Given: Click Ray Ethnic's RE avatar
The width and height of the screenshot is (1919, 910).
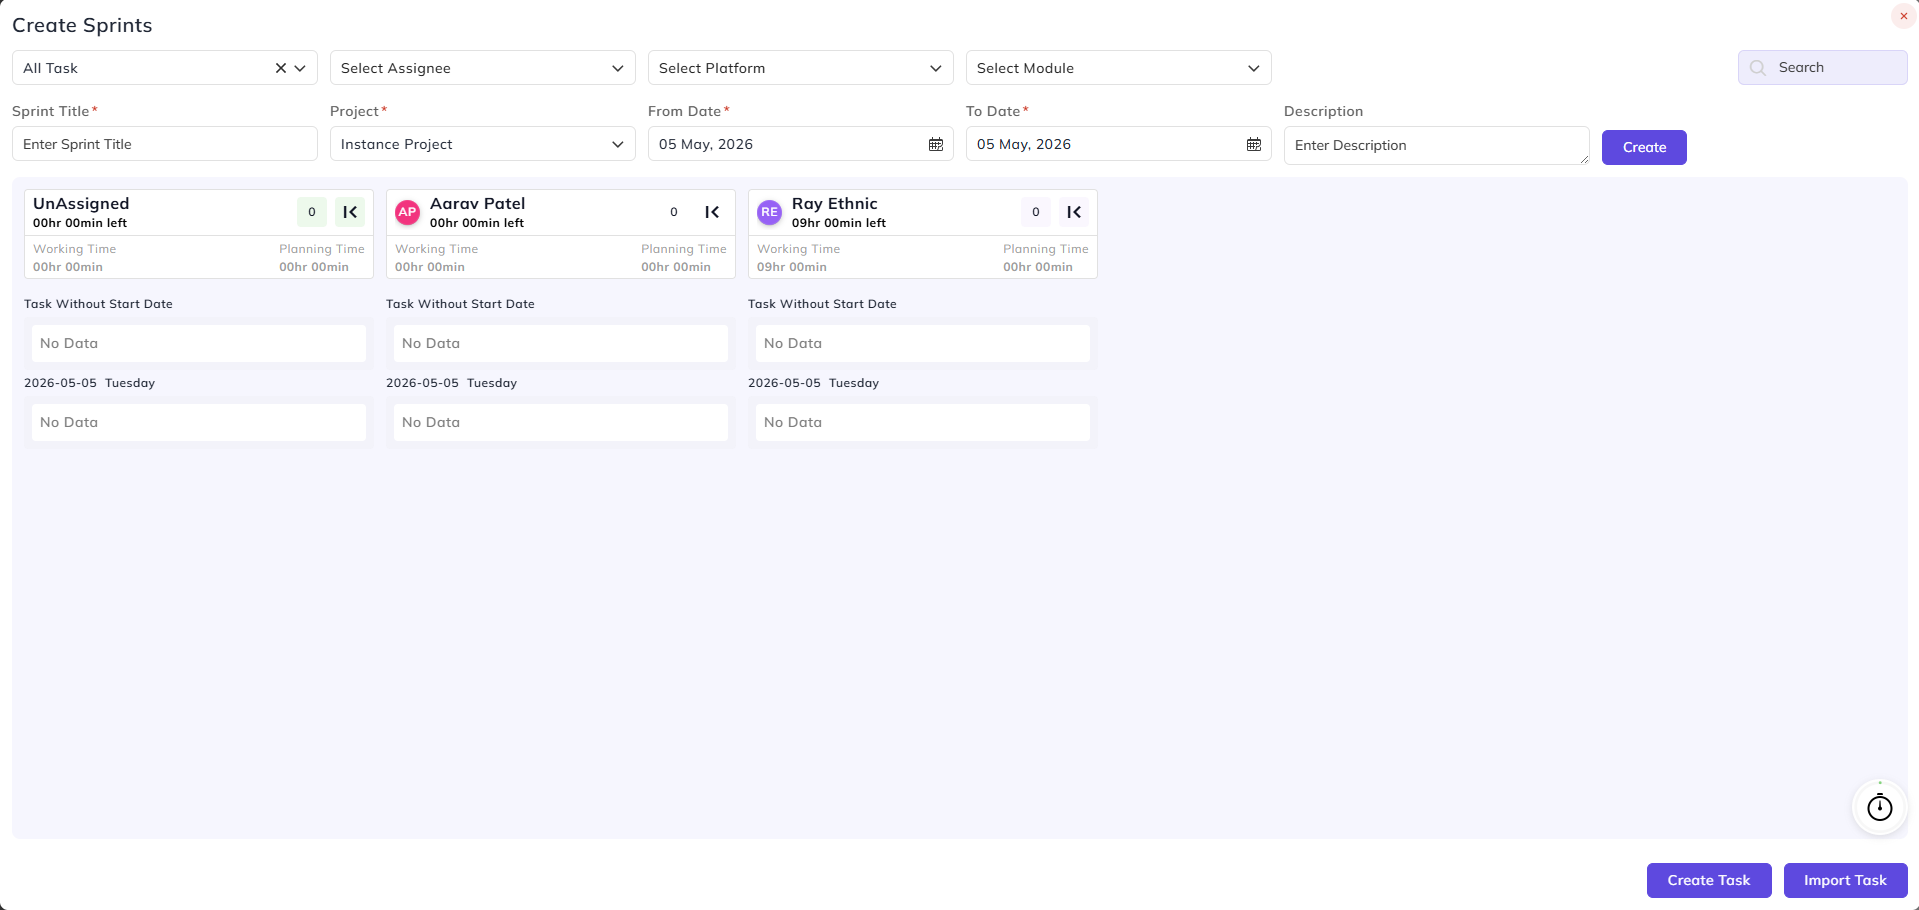Looking at the screenshot, I should [770, 212].
